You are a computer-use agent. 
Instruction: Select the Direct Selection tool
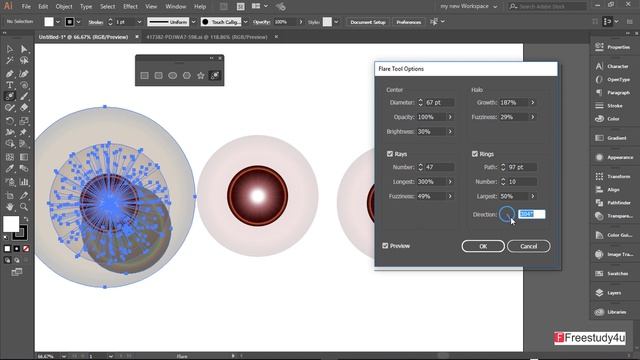[24, 49]
